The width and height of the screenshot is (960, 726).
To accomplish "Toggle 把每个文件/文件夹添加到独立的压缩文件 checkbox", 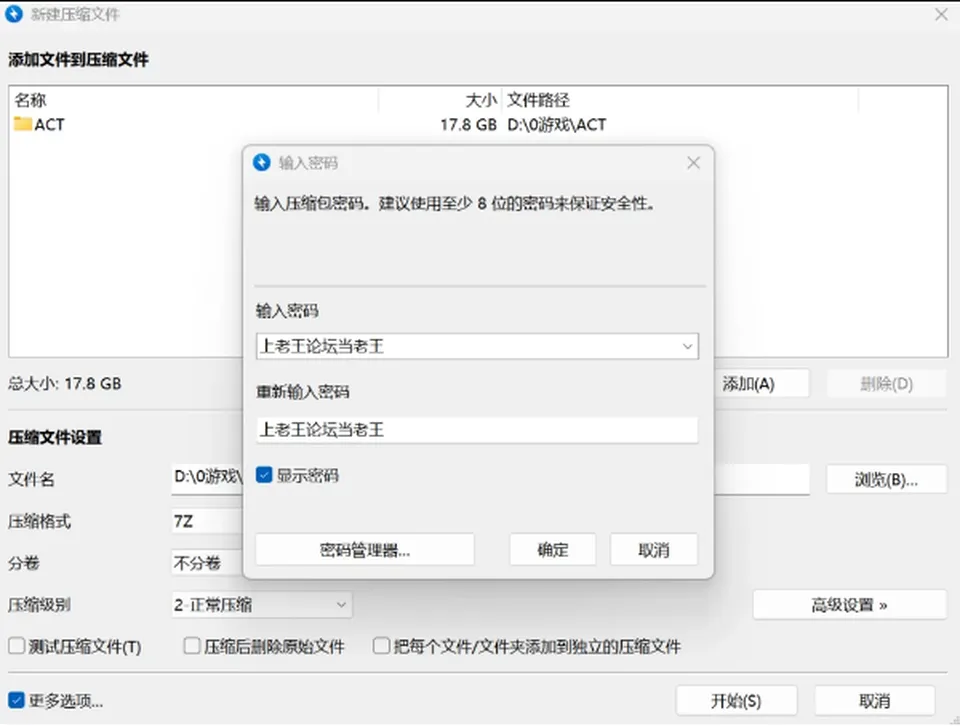I will (381, 645).
